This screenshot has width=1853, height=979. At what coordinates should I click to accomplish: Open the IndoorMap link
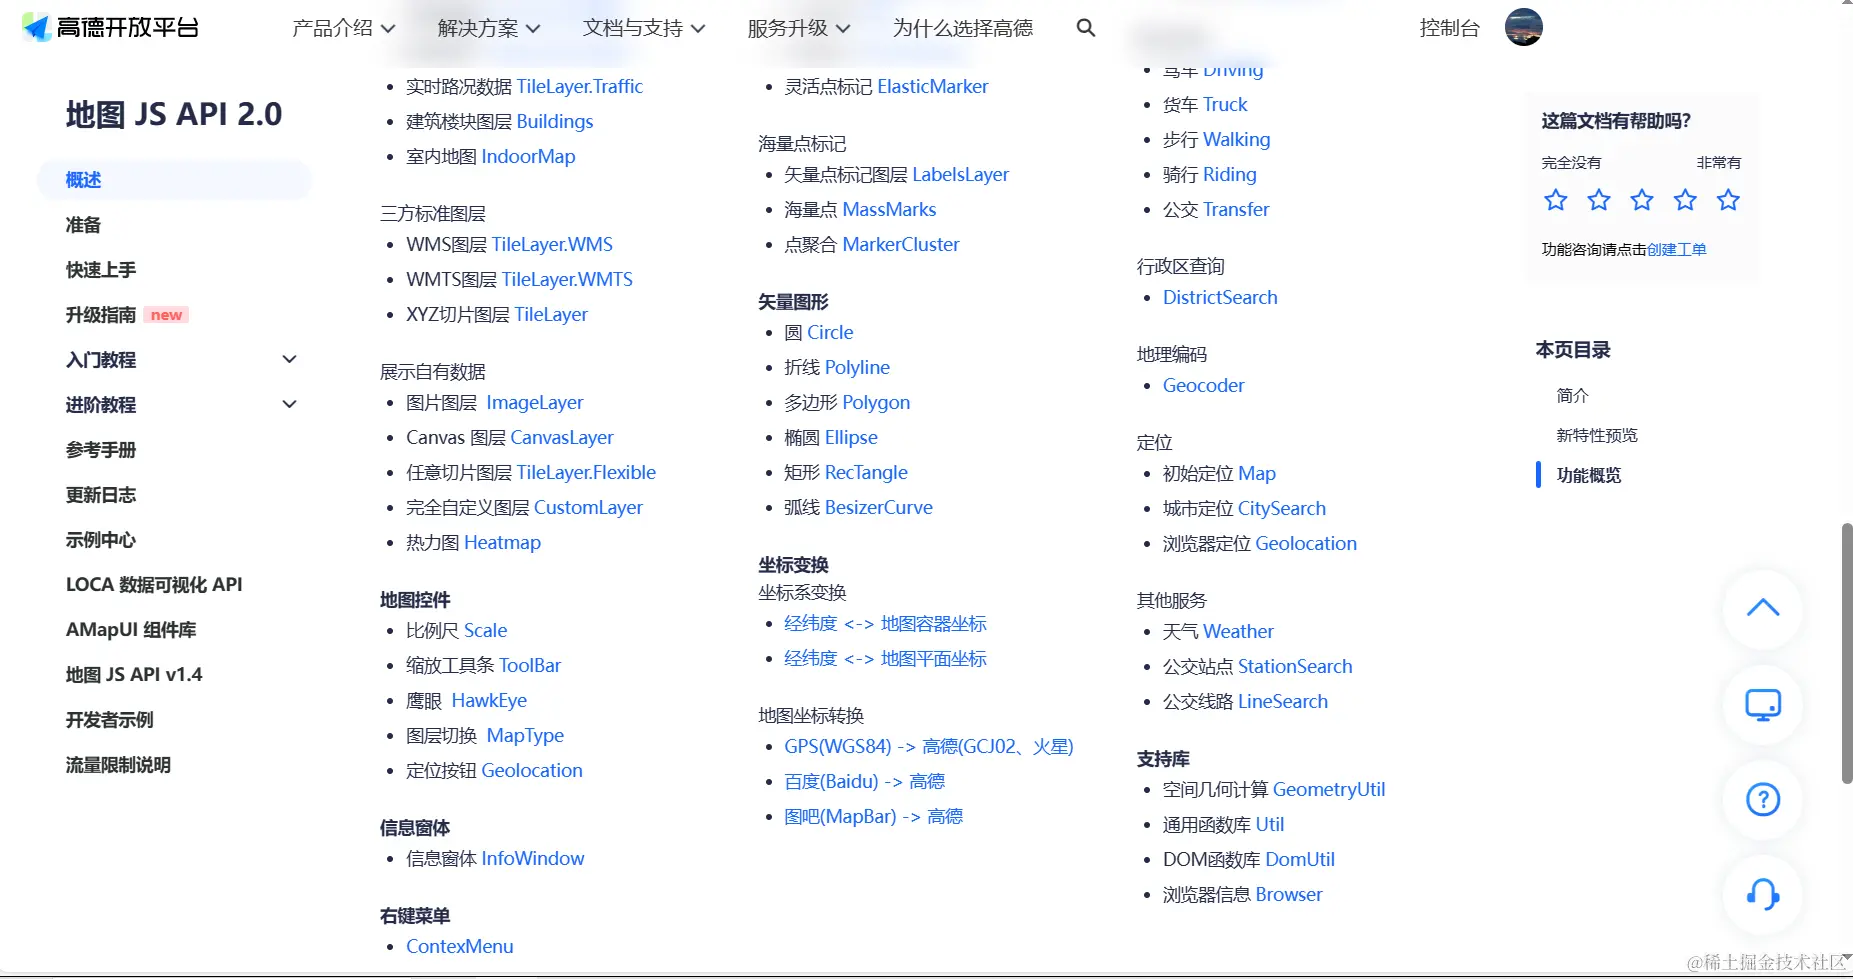pos(528,156)
